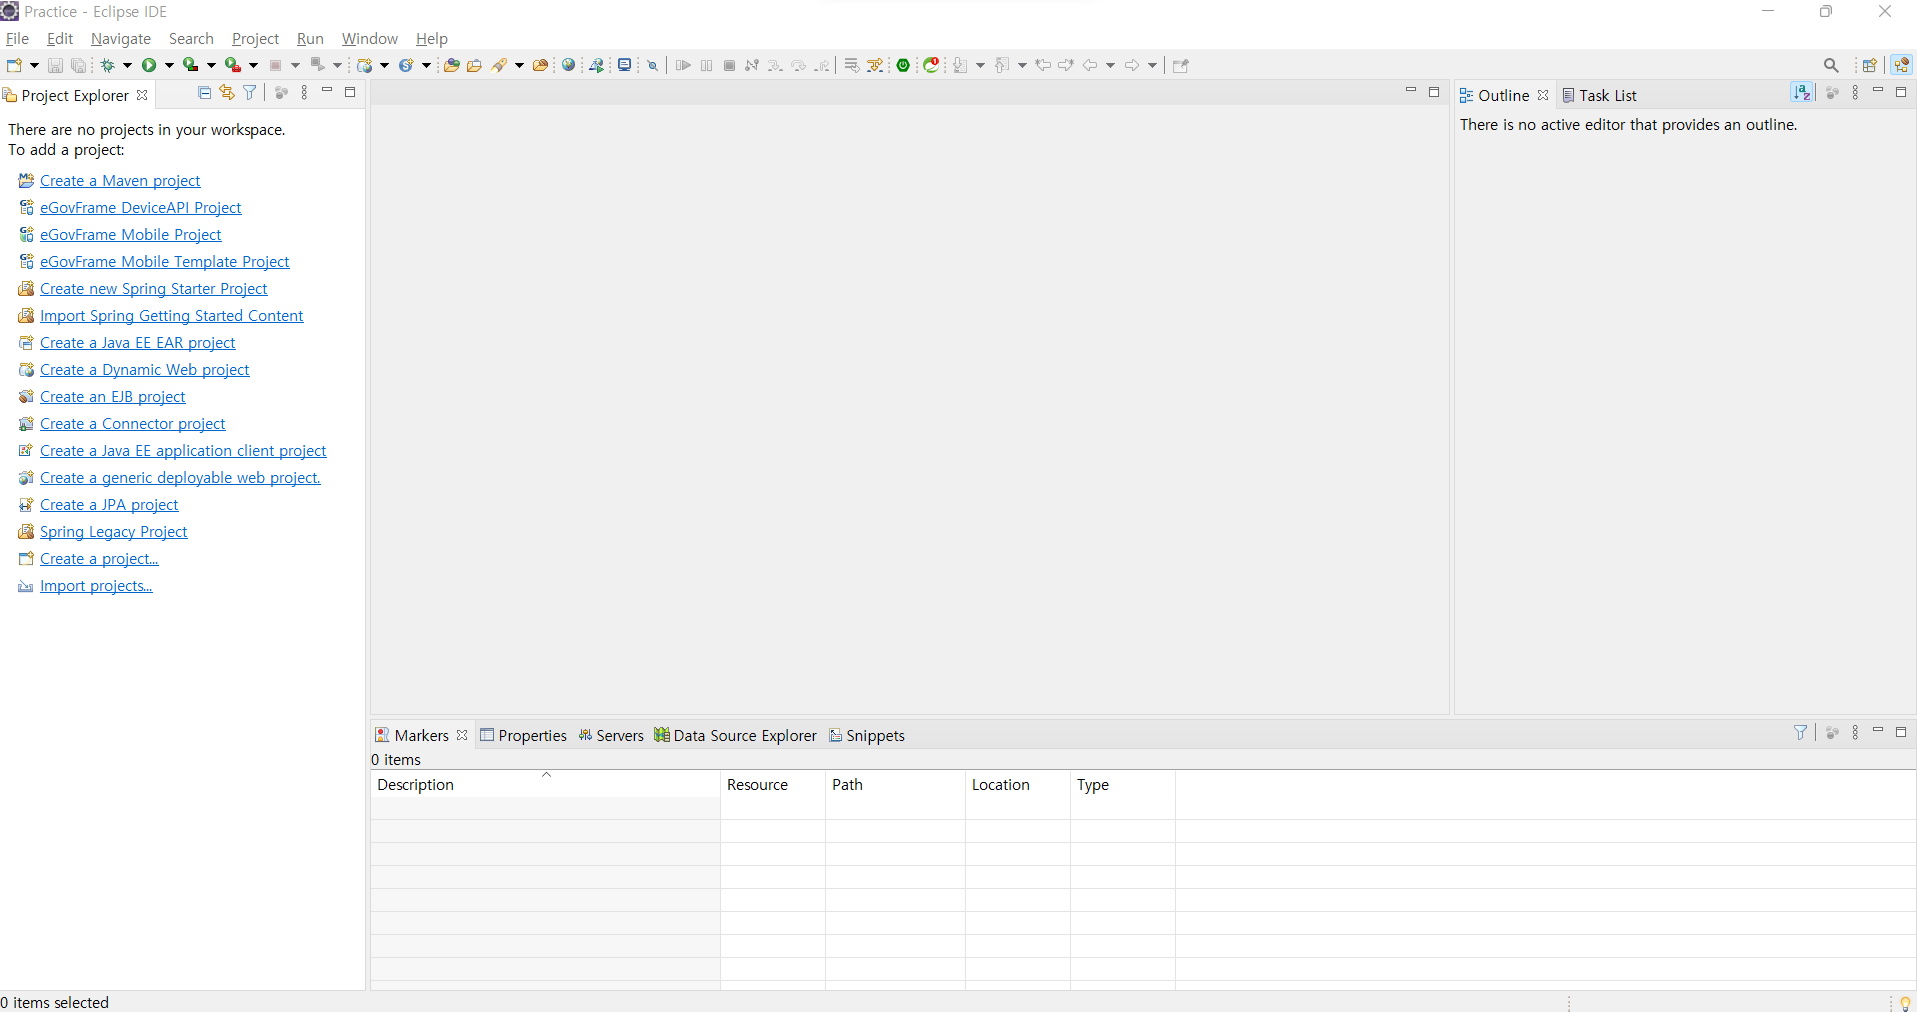Expand the External Tools dropdown arrow
The width and height of the screenshot is (1917, 1012).
click(x=253, y=65)
